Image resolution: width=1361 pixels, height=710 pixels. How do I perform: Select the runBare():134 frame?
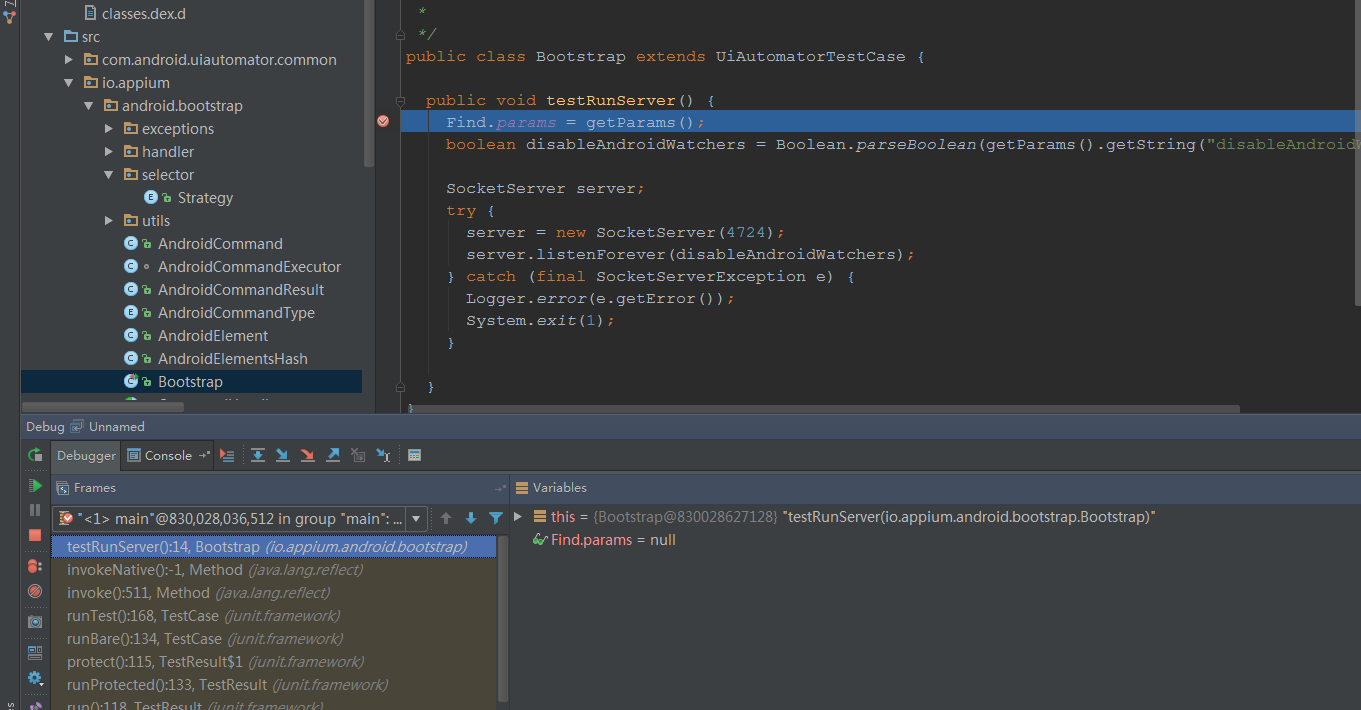[x=274, y=639]
